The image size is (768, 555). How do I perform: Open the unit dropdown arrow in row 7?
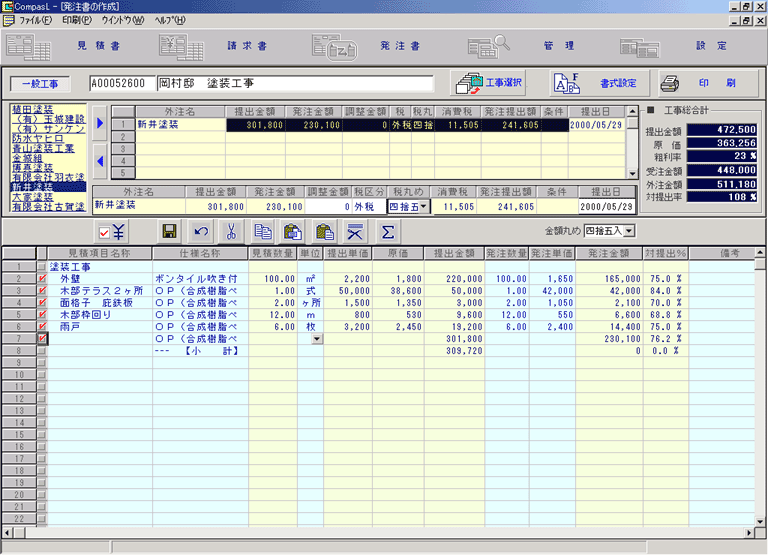[317, 338]
